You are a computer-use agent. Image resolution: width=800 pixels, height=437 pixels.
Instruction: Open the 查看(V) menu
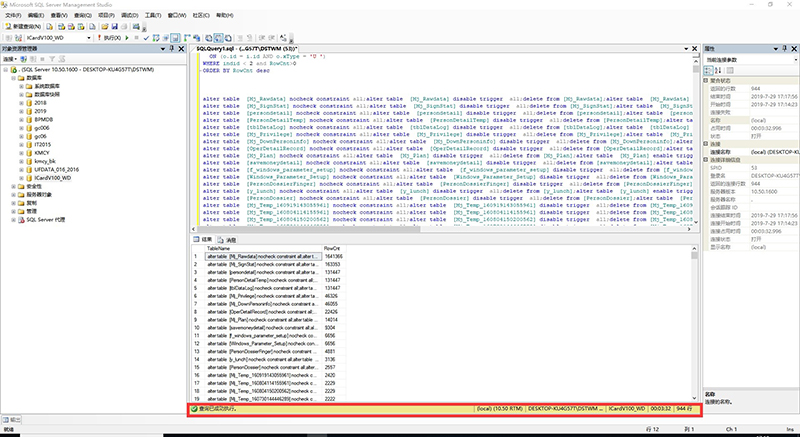59,15
